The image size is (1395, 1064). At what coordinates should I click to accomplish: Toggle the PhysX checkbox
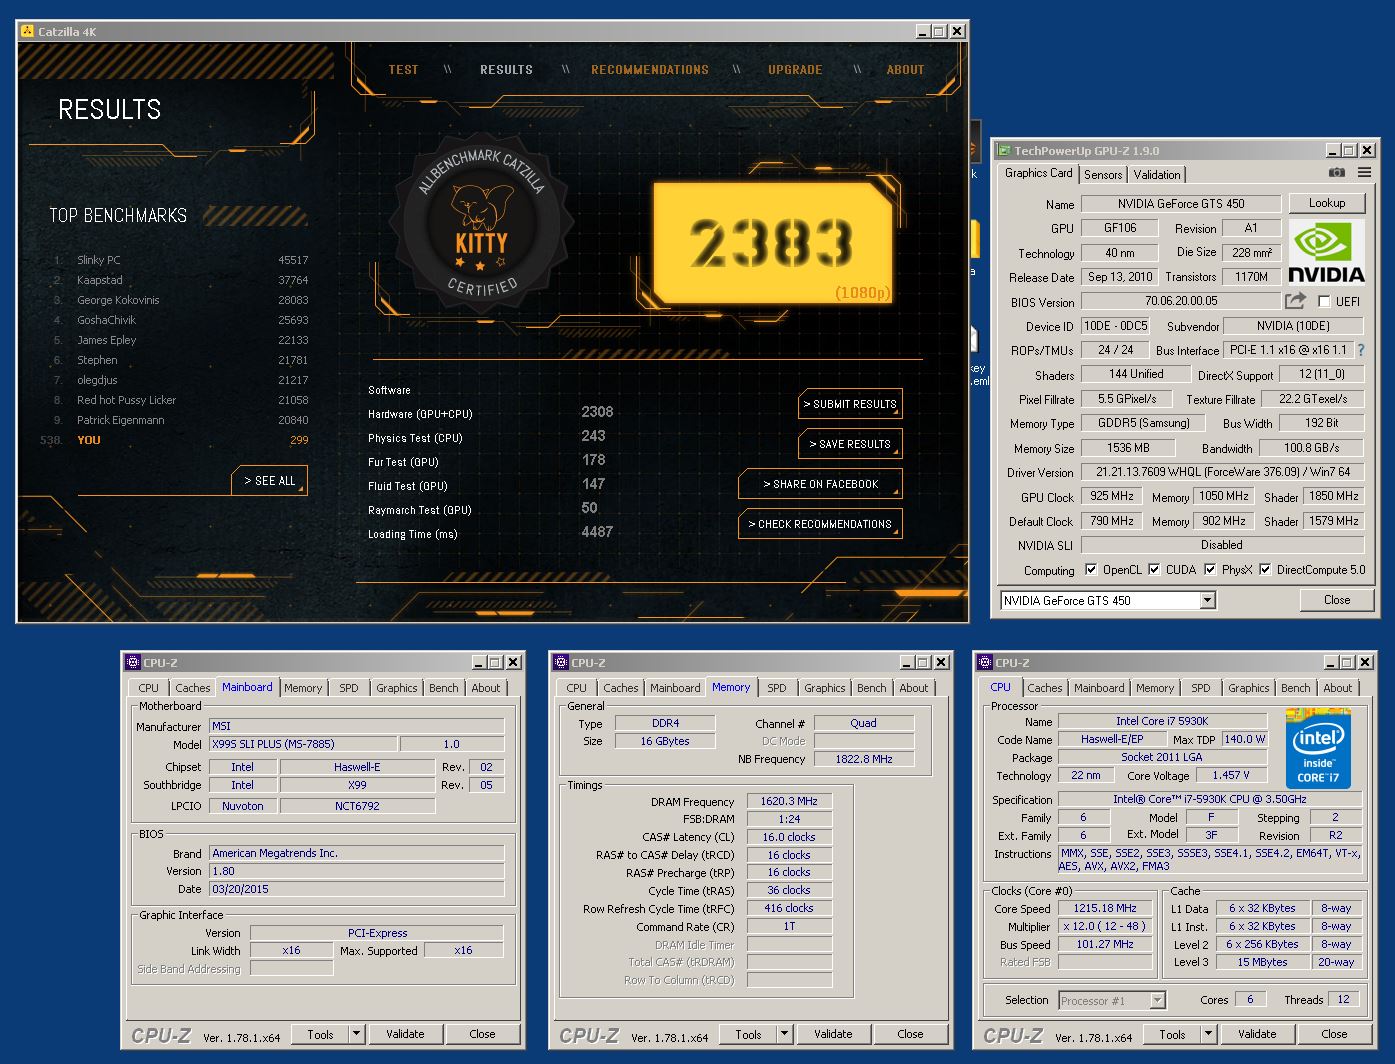click(x=1210, y=570)
